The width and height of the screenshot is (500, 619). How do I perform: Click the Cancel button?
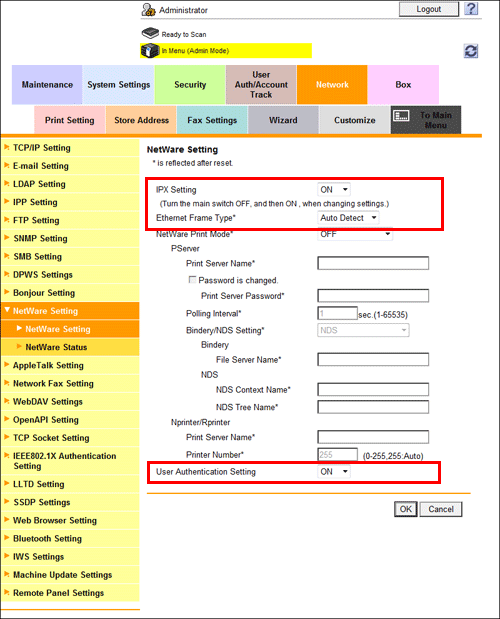coord(441,509)
